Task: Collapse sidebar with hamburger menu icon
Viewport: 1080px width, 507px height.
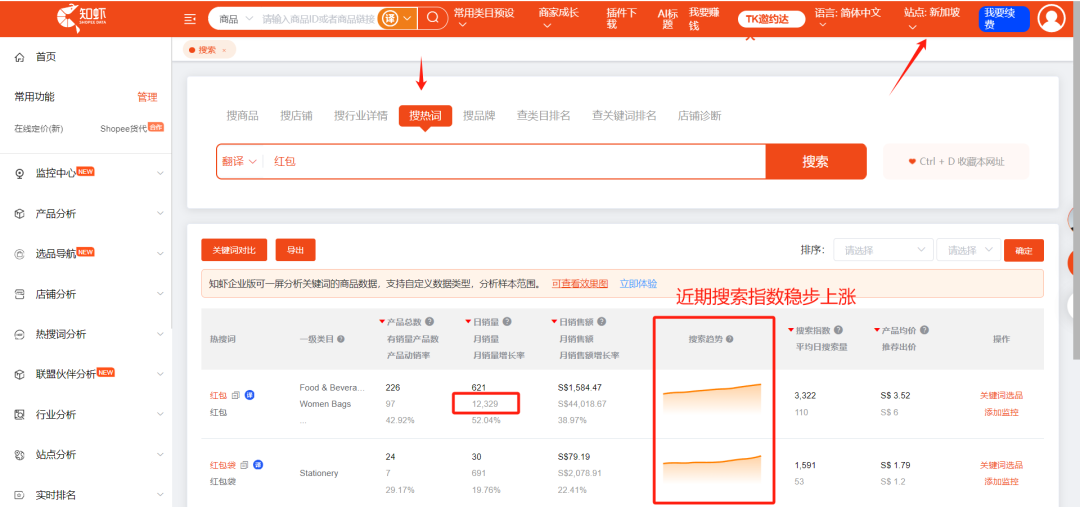Action: click(x=190, y=19)
